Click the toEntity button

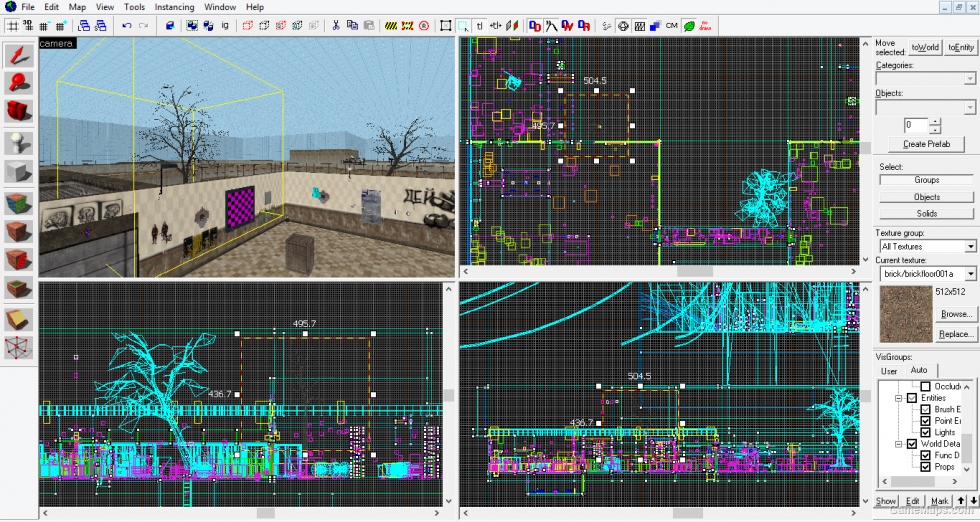pos(961,48)
